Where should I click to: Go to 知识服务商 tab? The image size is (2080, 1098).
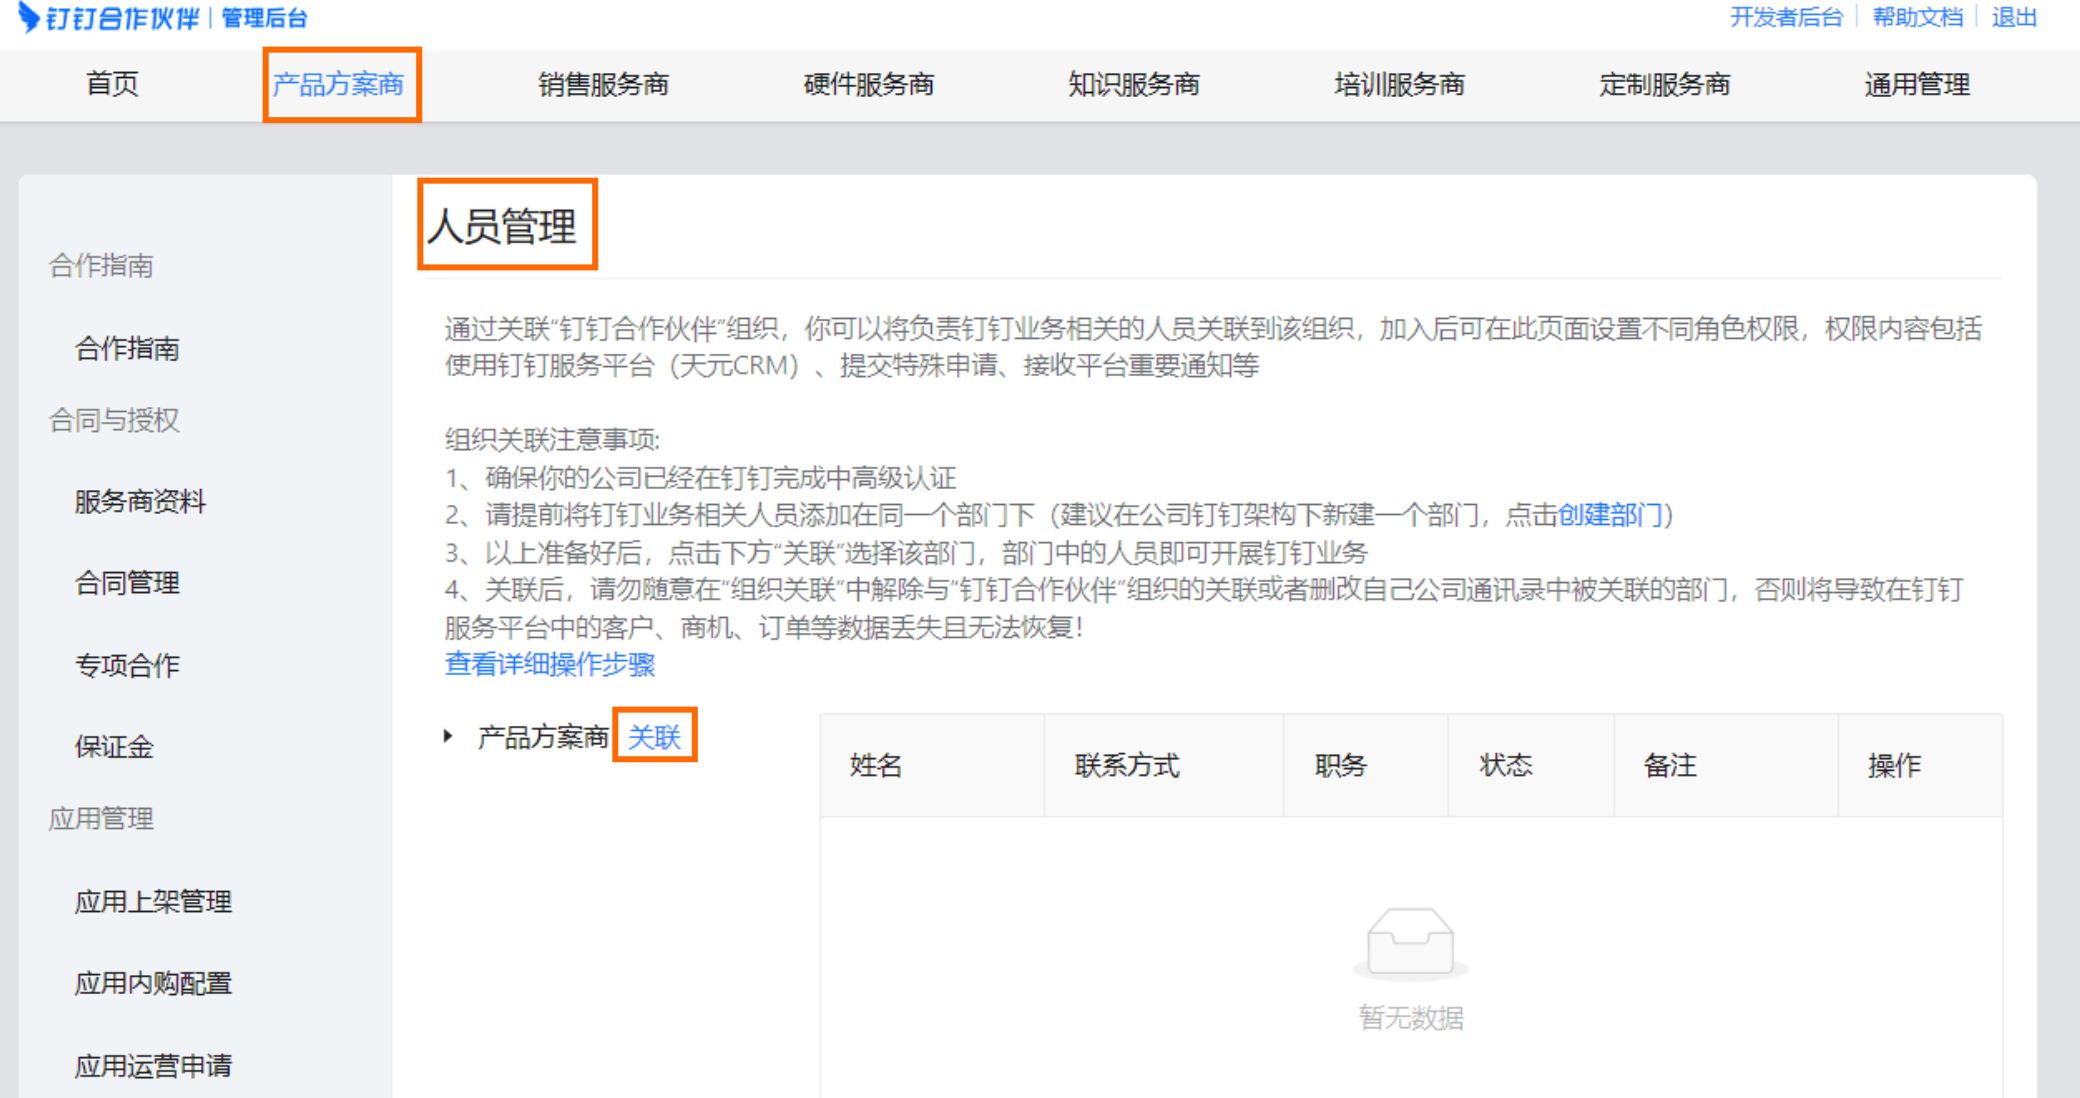pyautogui.click(x=1133, y=84)
